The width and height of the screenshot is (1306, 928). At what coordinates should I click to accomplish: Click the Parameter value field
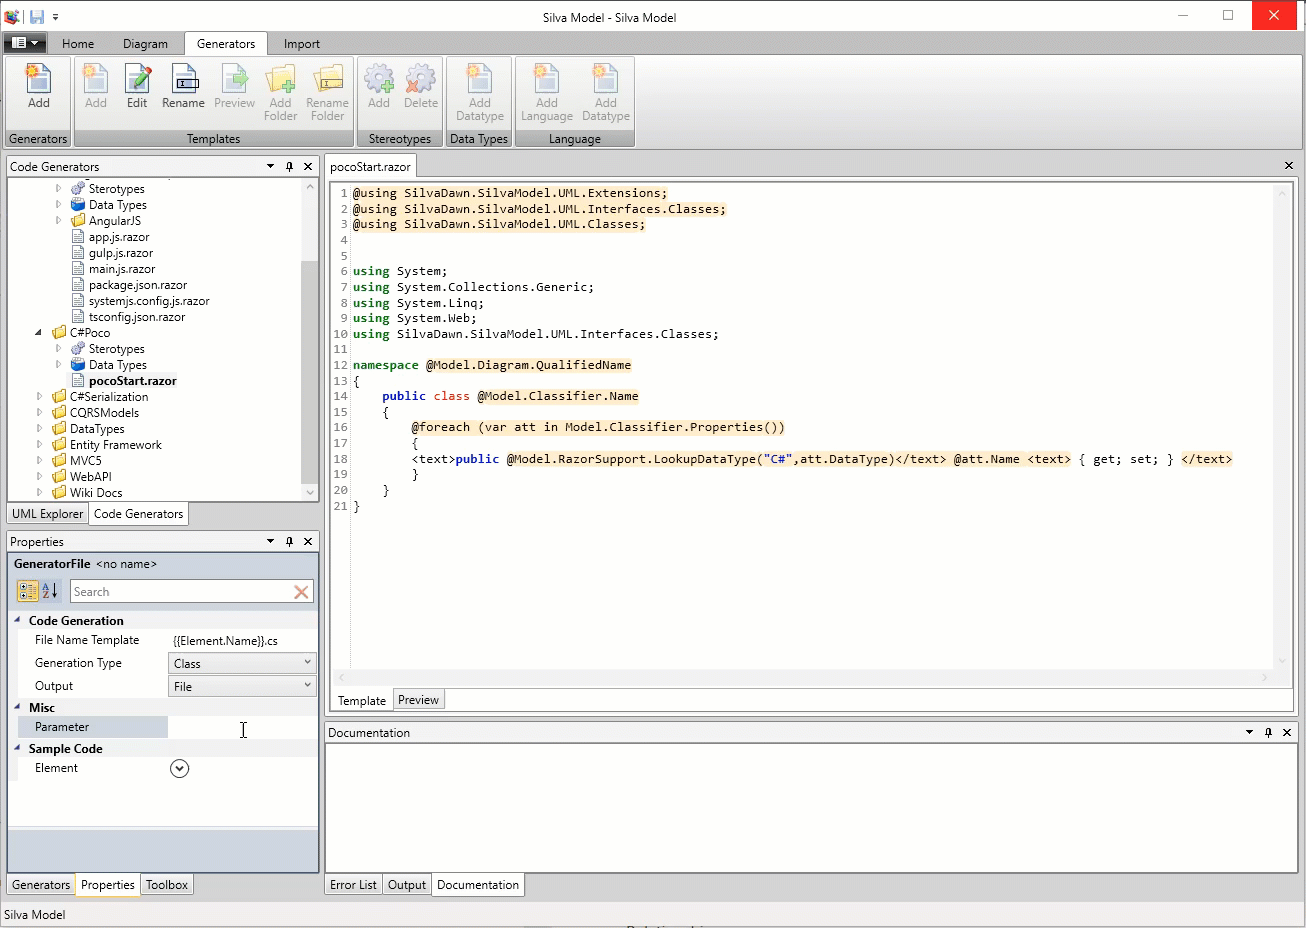243,727
